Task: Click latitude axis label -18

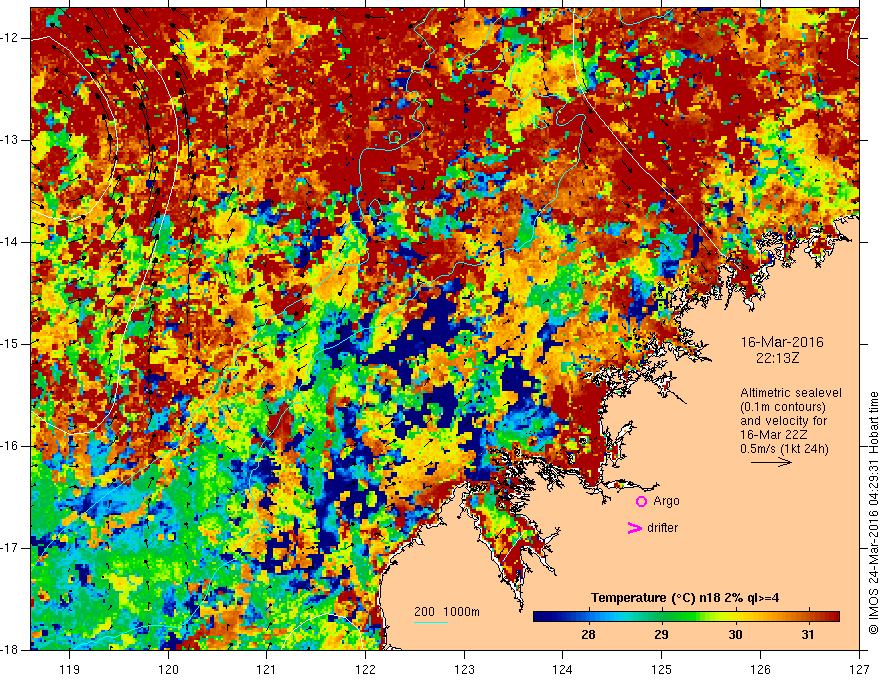Action: 10,650
